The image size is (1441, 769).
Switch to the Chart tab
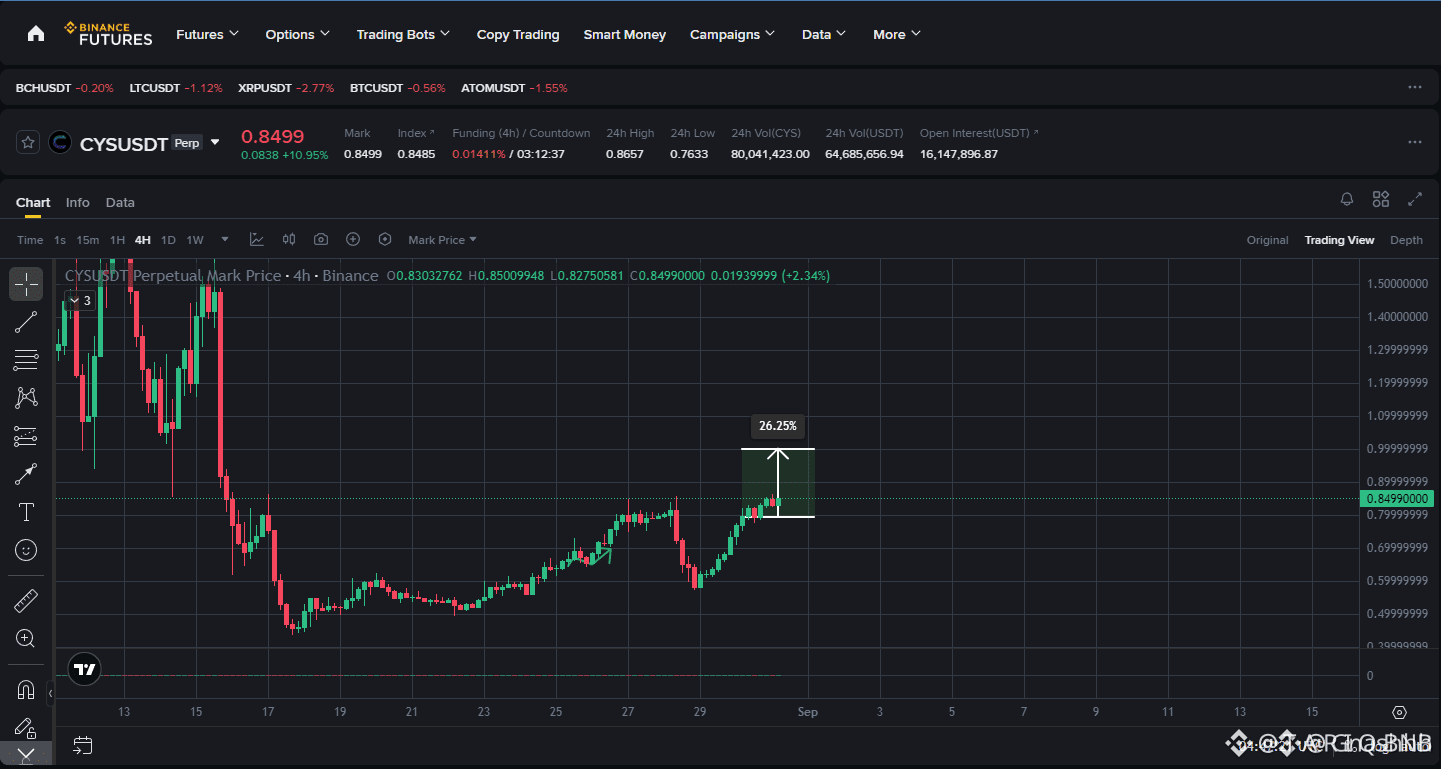33,202
